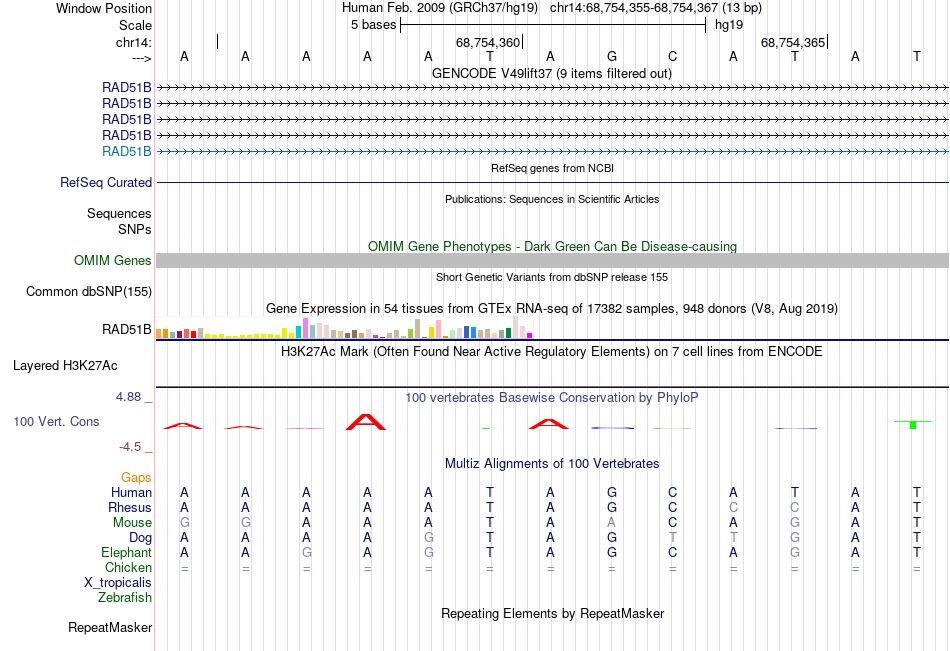Click the 'chr14:' ruler label
The height and width of the screenshot is (651, 950).
pos(134,42)
